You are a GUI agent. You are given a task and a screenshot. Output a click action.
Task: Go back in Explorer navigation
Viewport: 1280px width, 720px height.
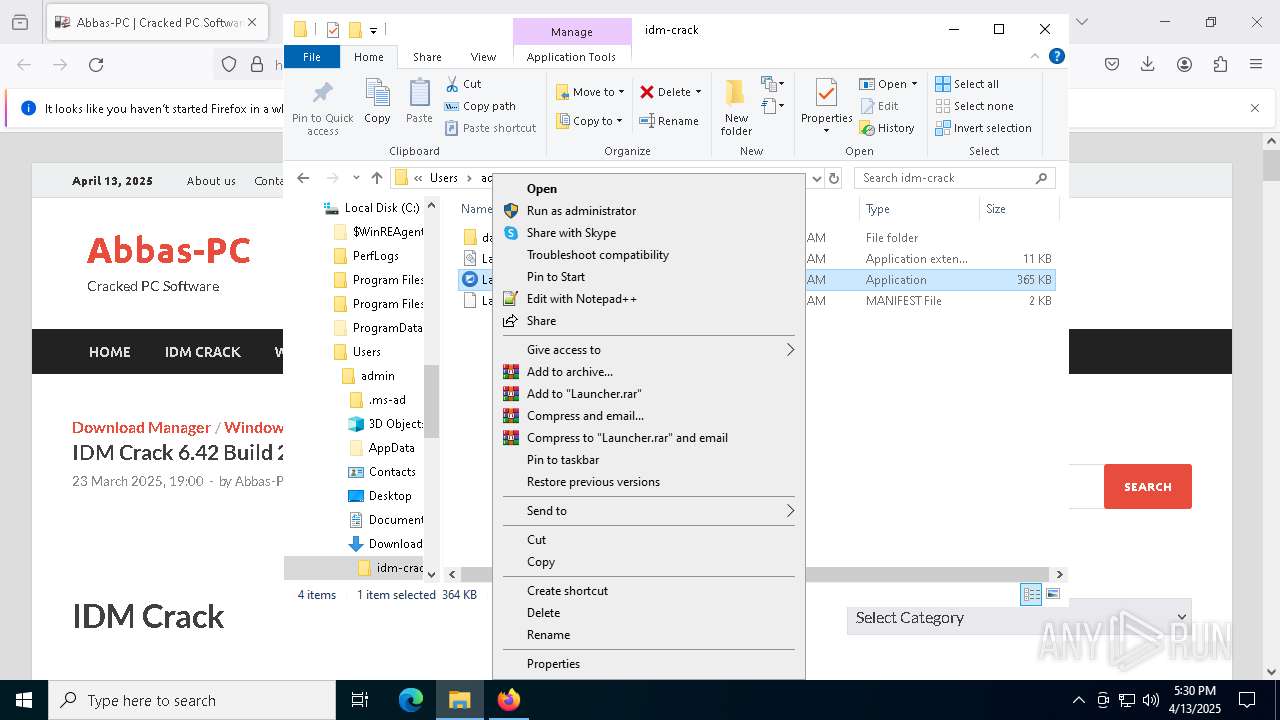[303, 178]
